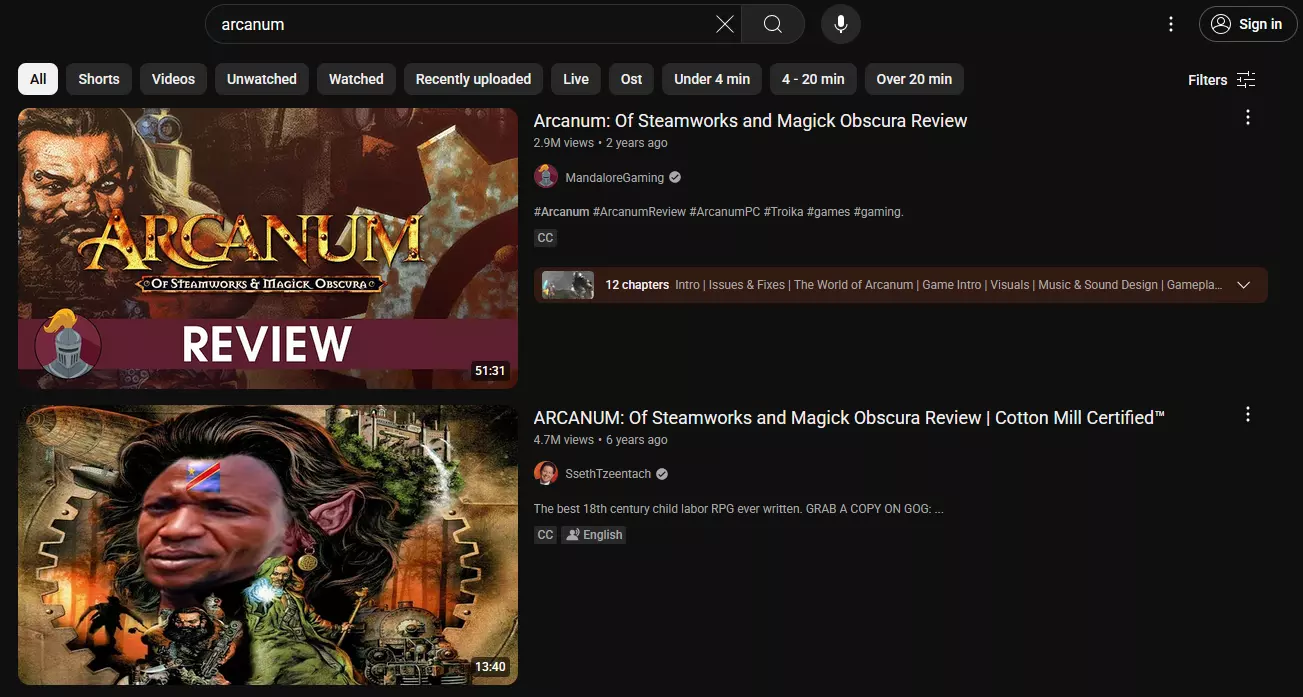The image size is (1303, 697).
Task: Click the '4.7M views • 6 years ago' text
Action: coord(600,440)
